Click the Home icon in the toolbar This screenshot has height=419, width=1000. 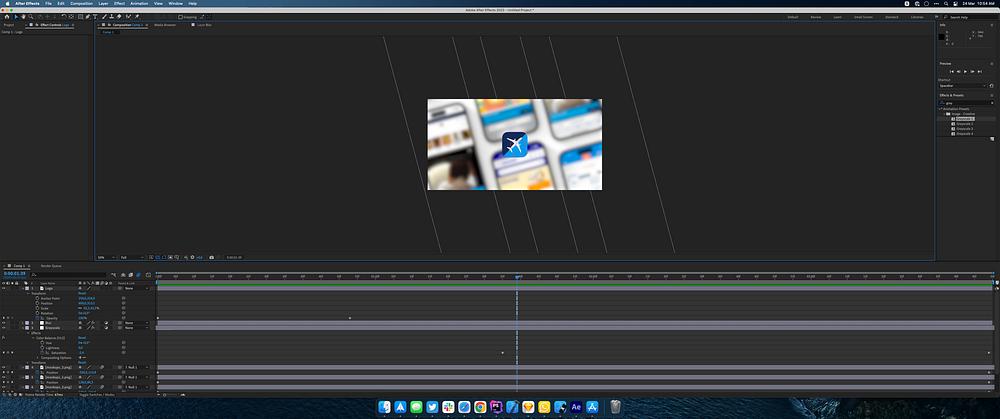(7, 17)
